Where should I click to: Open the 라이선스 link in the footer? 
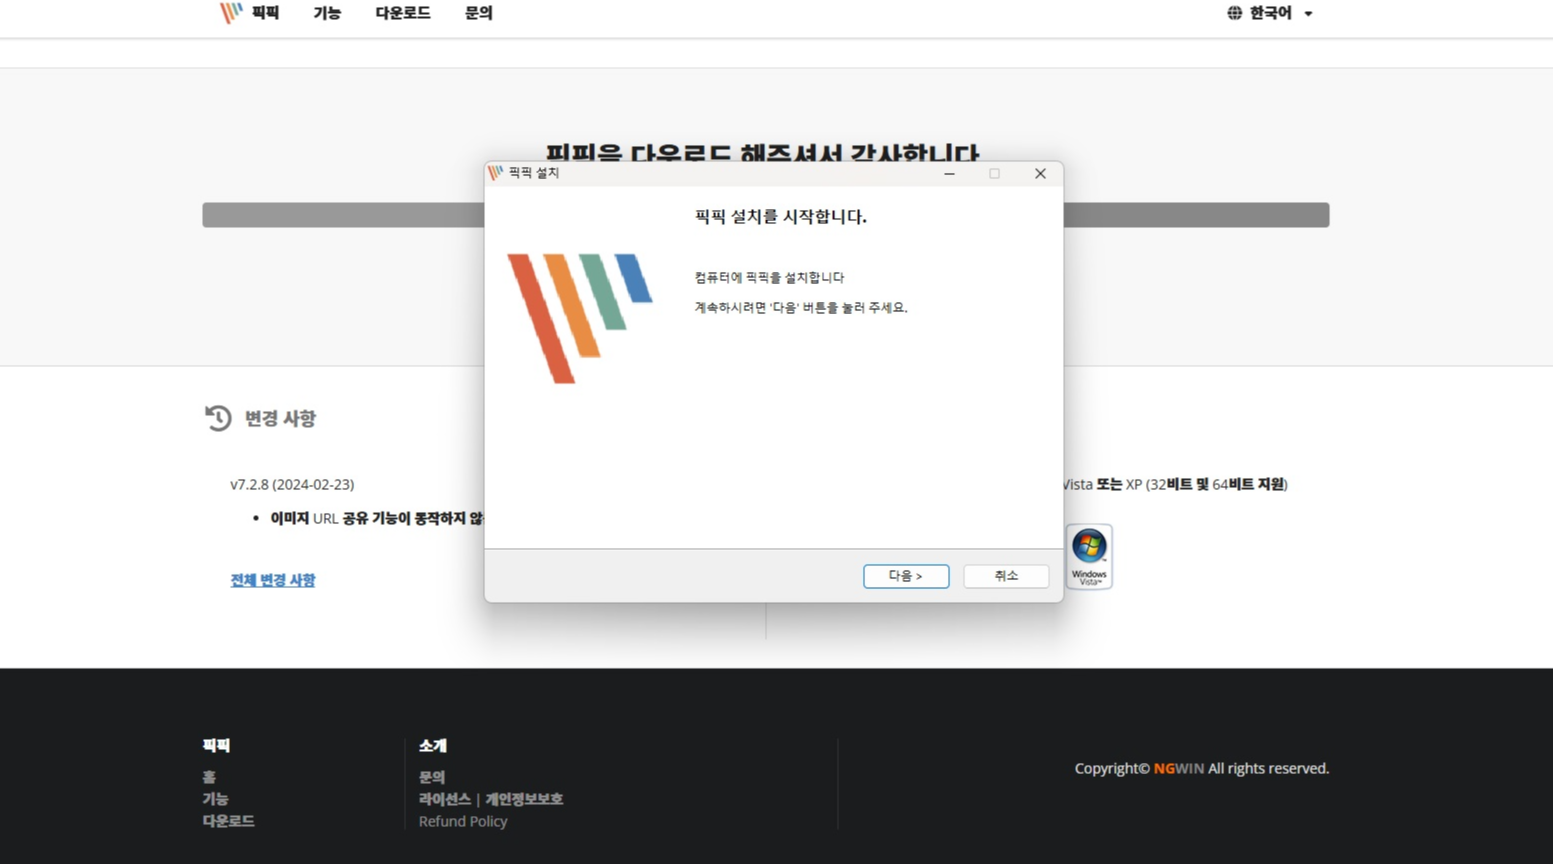445,799
